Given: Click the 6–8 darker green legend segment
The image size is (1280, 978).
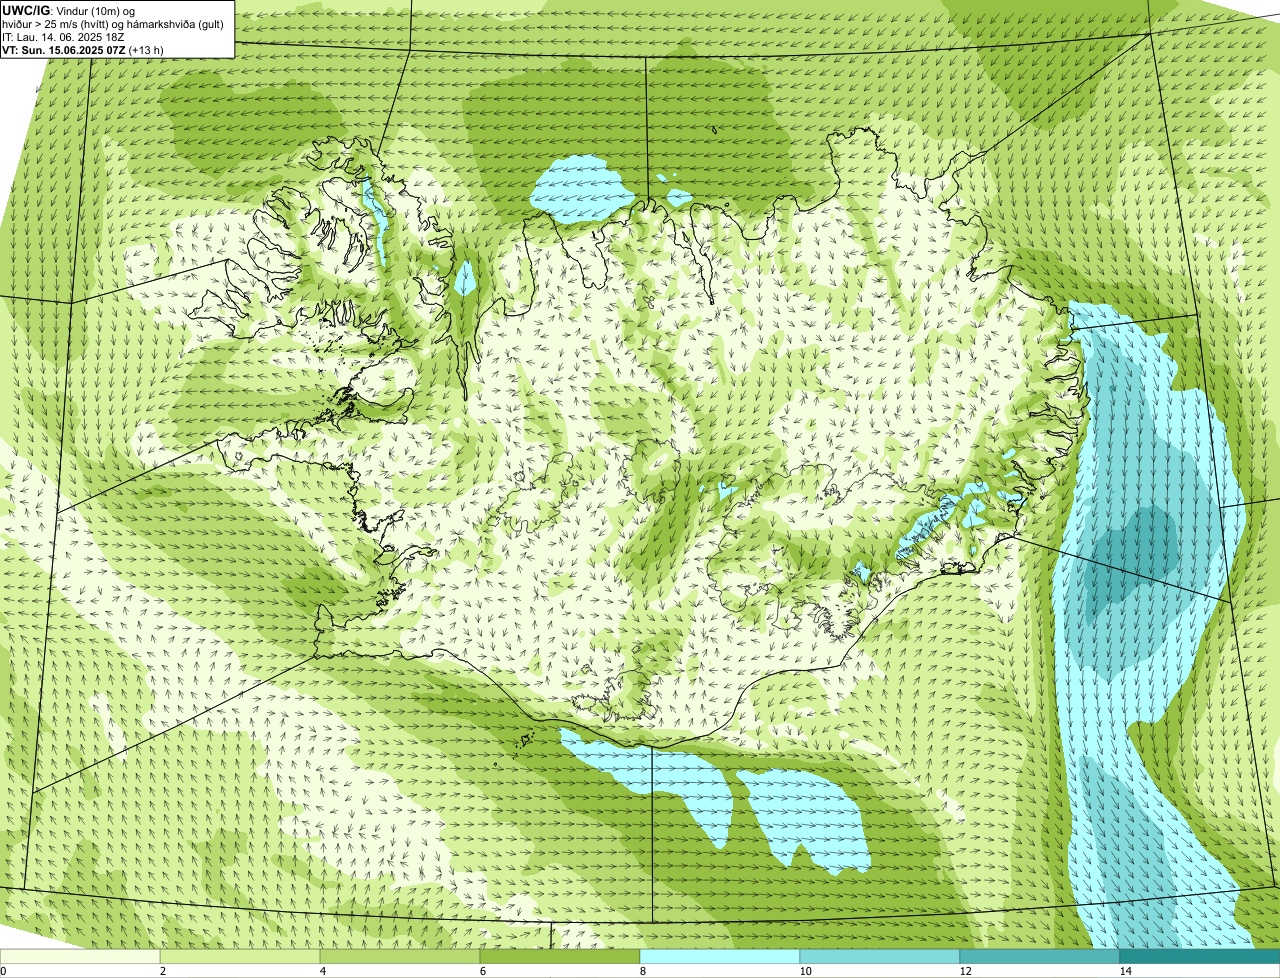Looking at the screenshot, I should point(560,956).
